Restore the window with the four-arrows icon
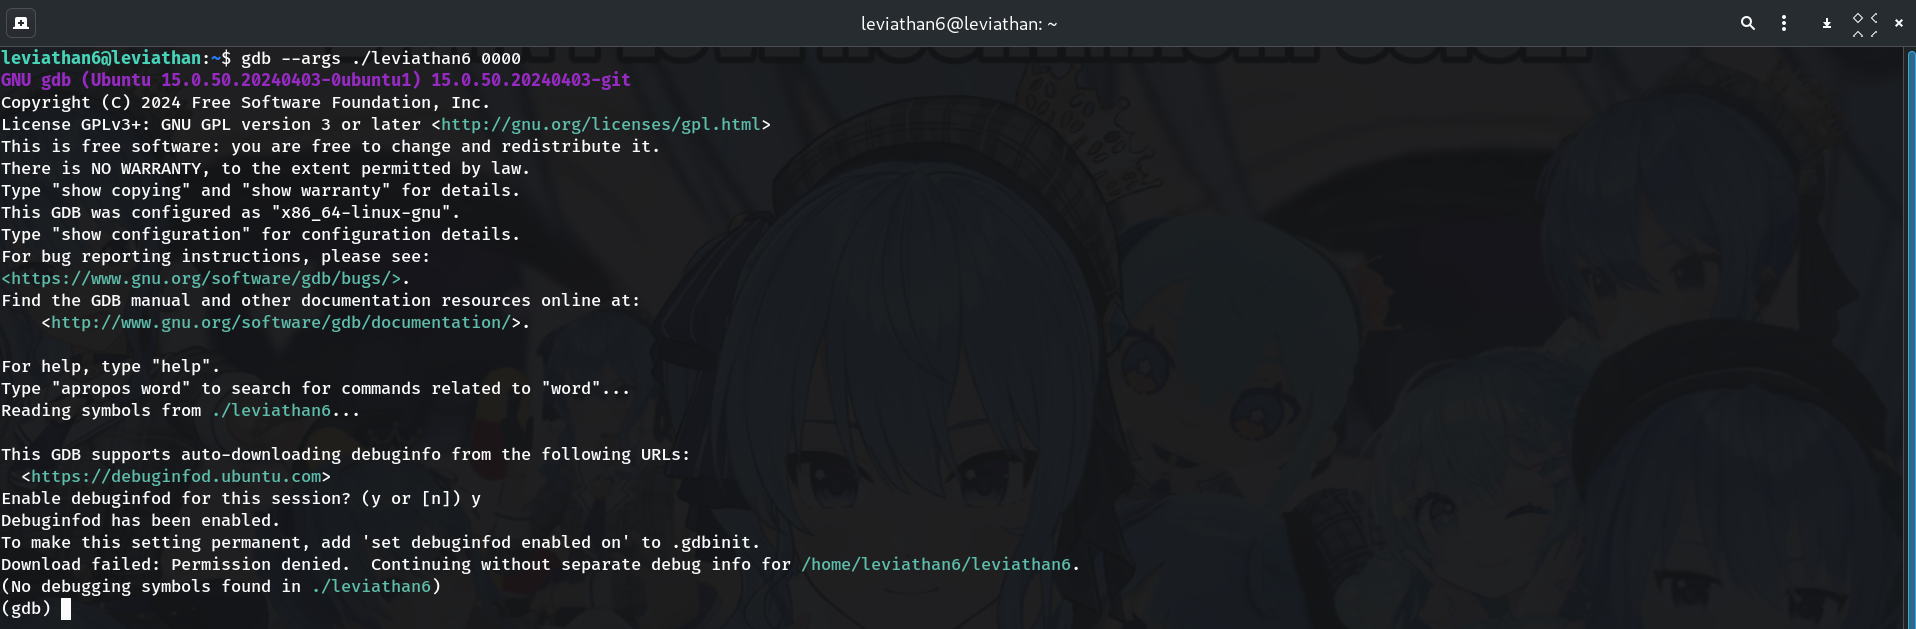This screenshot has width=1916, height=629. pyautogui.click(x=1865, y=24)
